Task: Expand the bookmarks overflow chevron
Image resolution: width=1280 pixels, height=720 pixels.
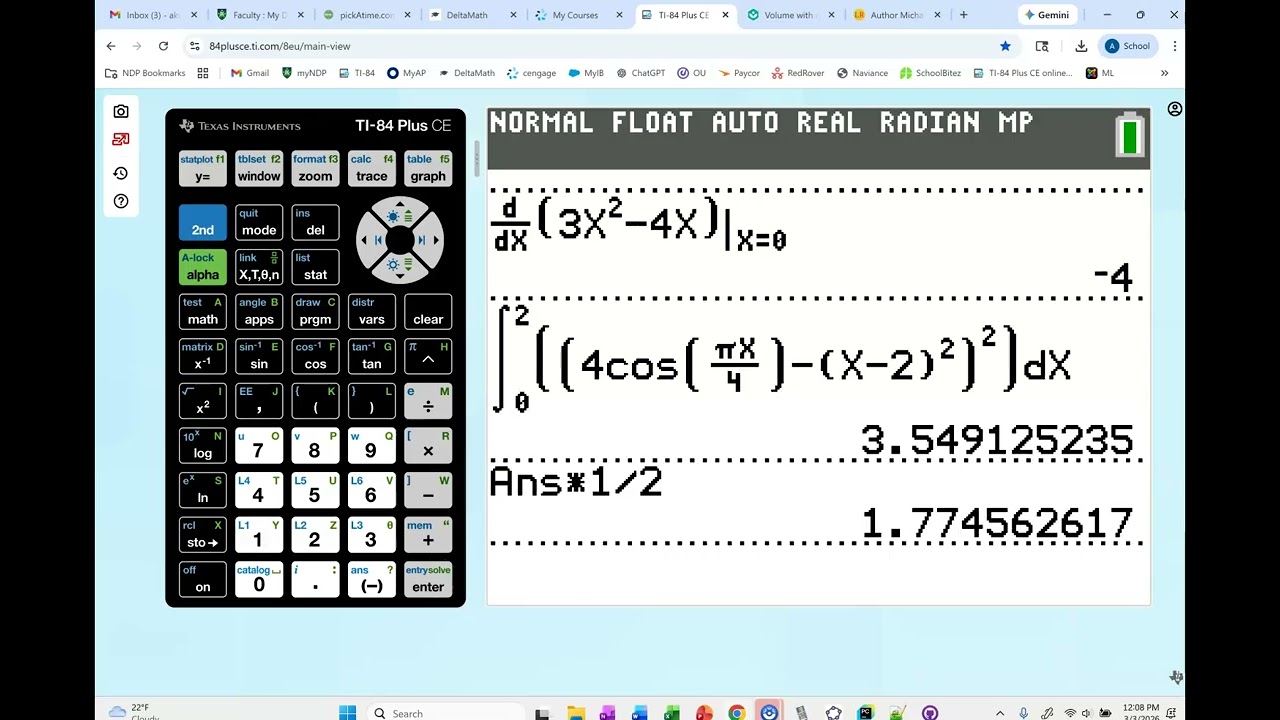Action: coord(1164,73)
